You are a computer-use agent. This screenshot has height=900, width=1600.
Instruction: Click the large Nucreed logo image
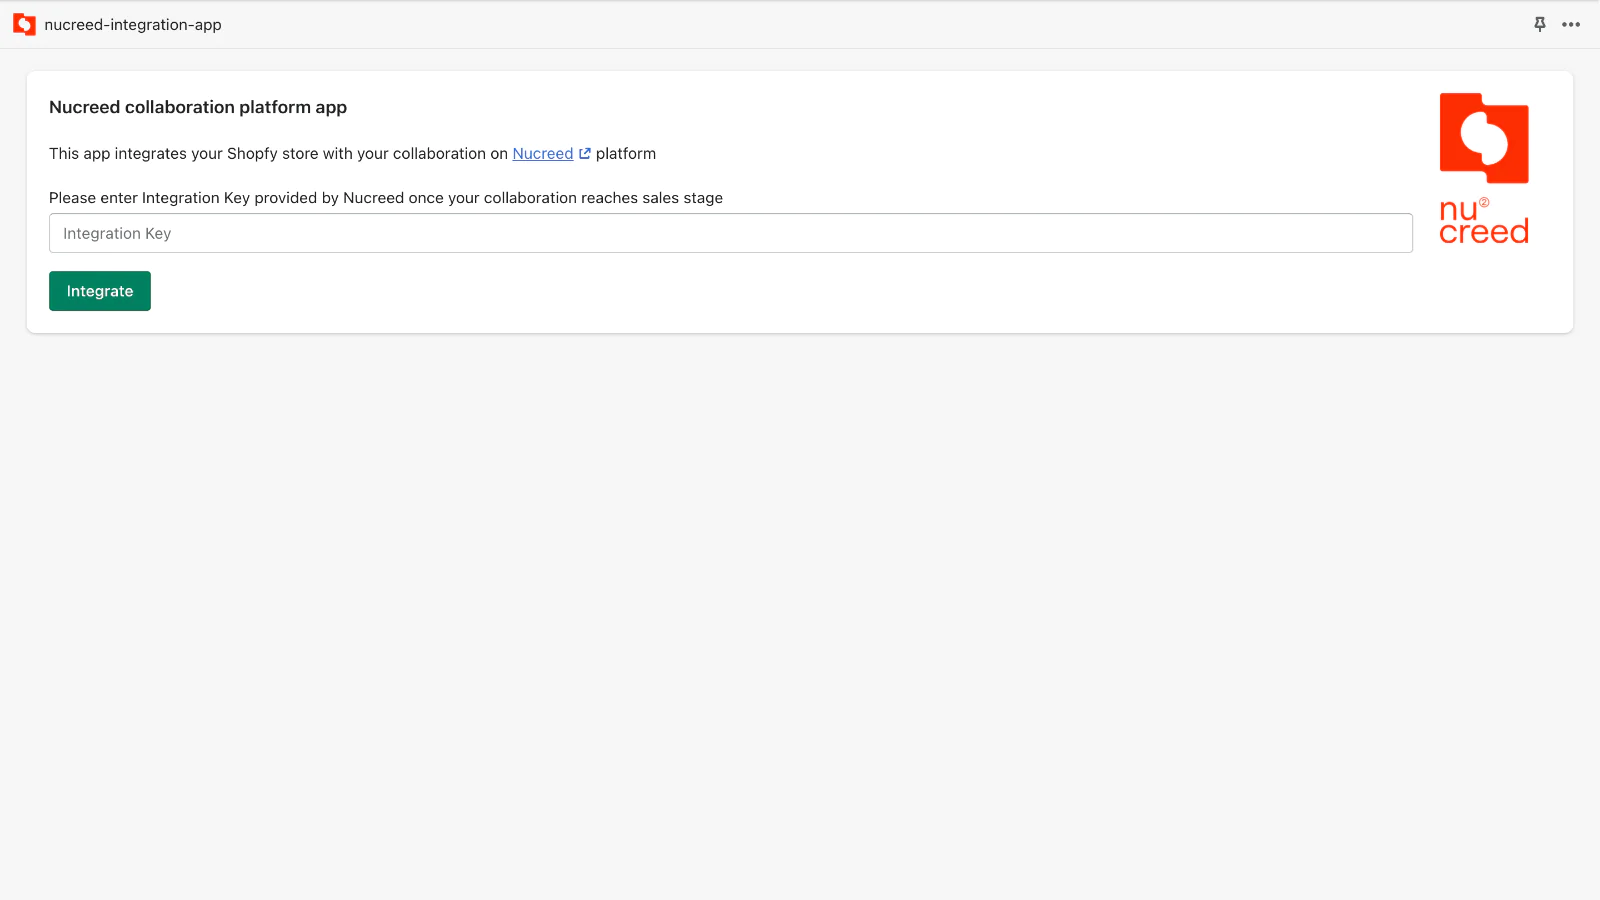pyautogui.click(x=1484, y=168)
